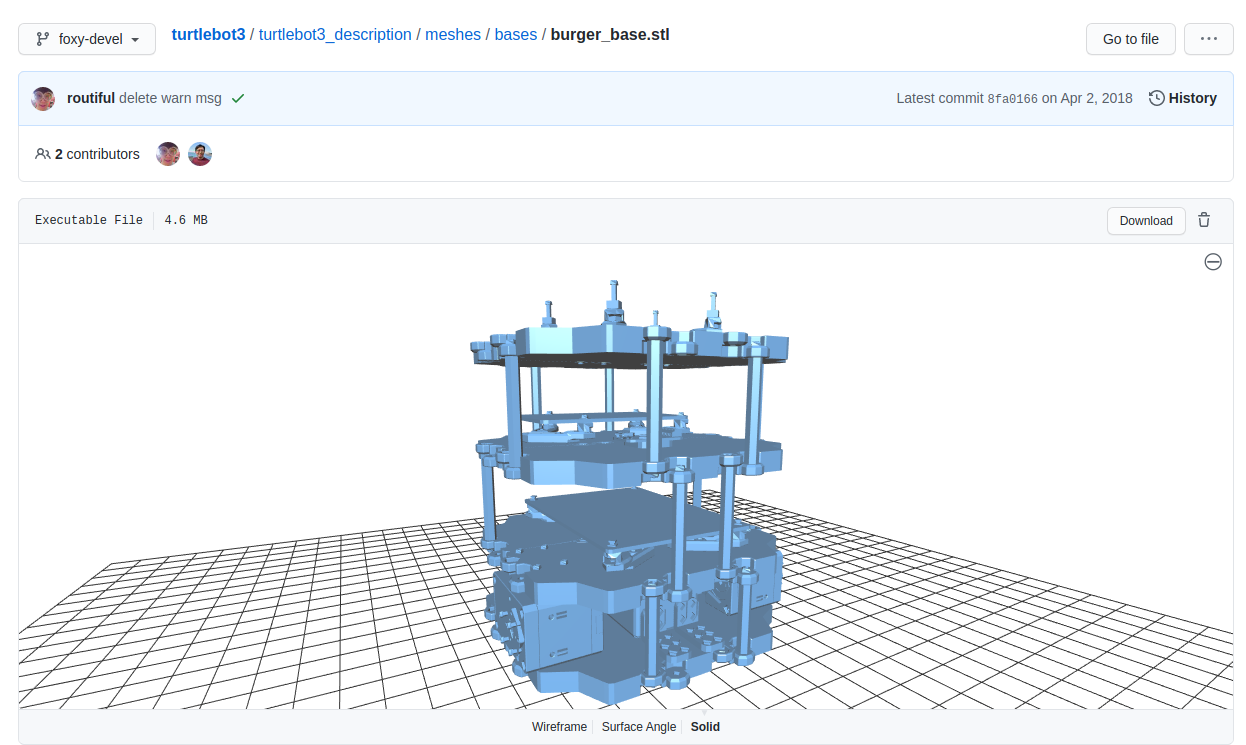Navigate to turtlebot3_description folder breadcrumb
This screenshot has height=745, width=1246.
335,35
